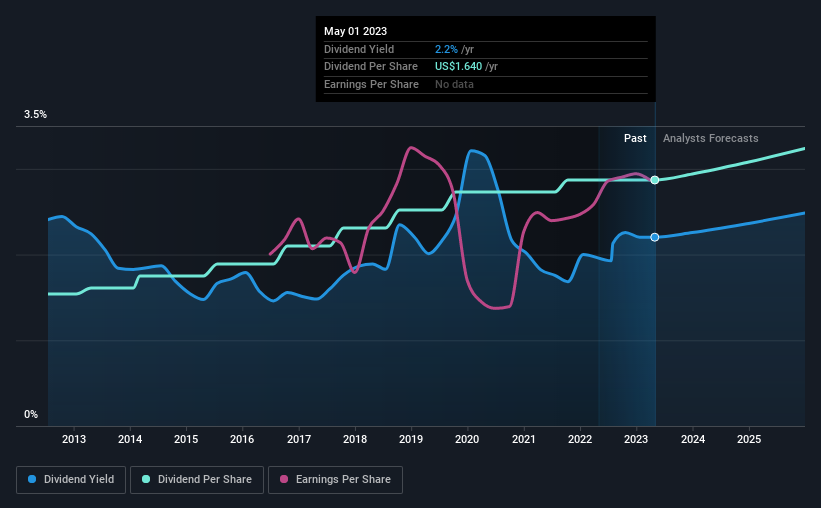Click the 2020 x-axis label
The width and height of the screenshot is (821, 508).
click(467, 439)
